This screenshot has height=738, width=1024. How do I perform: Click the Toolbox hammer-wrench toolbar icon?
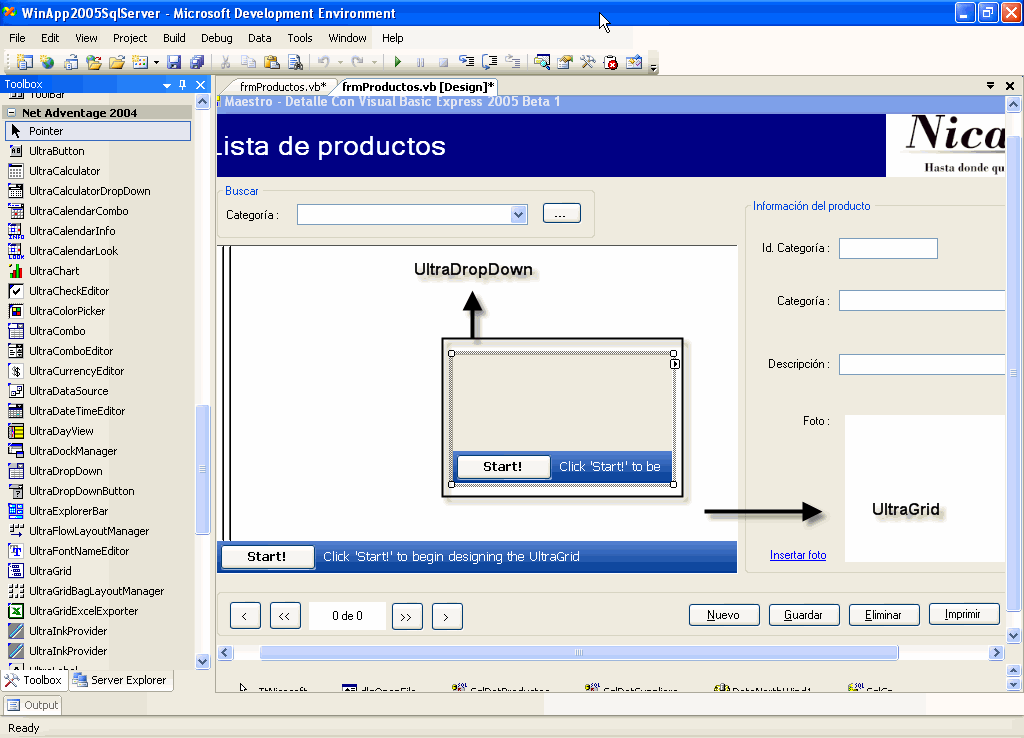pyautogui.click(x=588, y=62)
